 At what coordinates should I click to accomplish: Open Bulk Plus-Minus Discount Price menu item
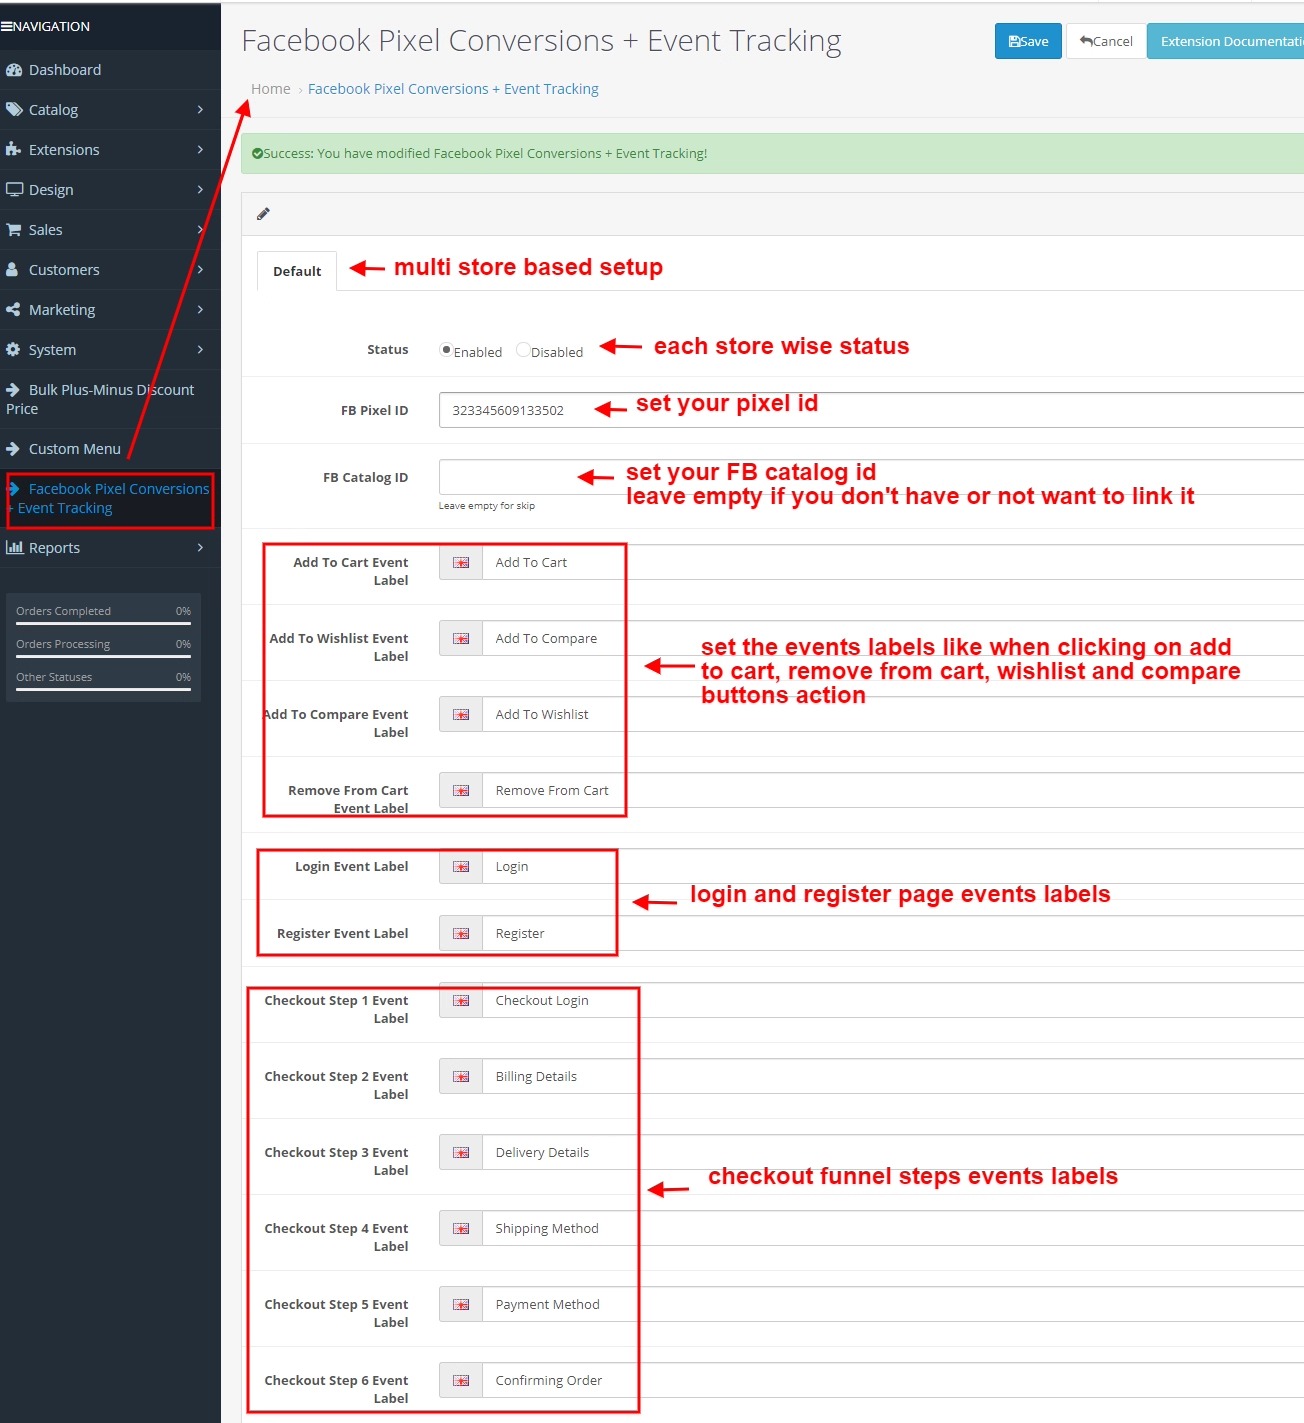(x=110, y=399)
